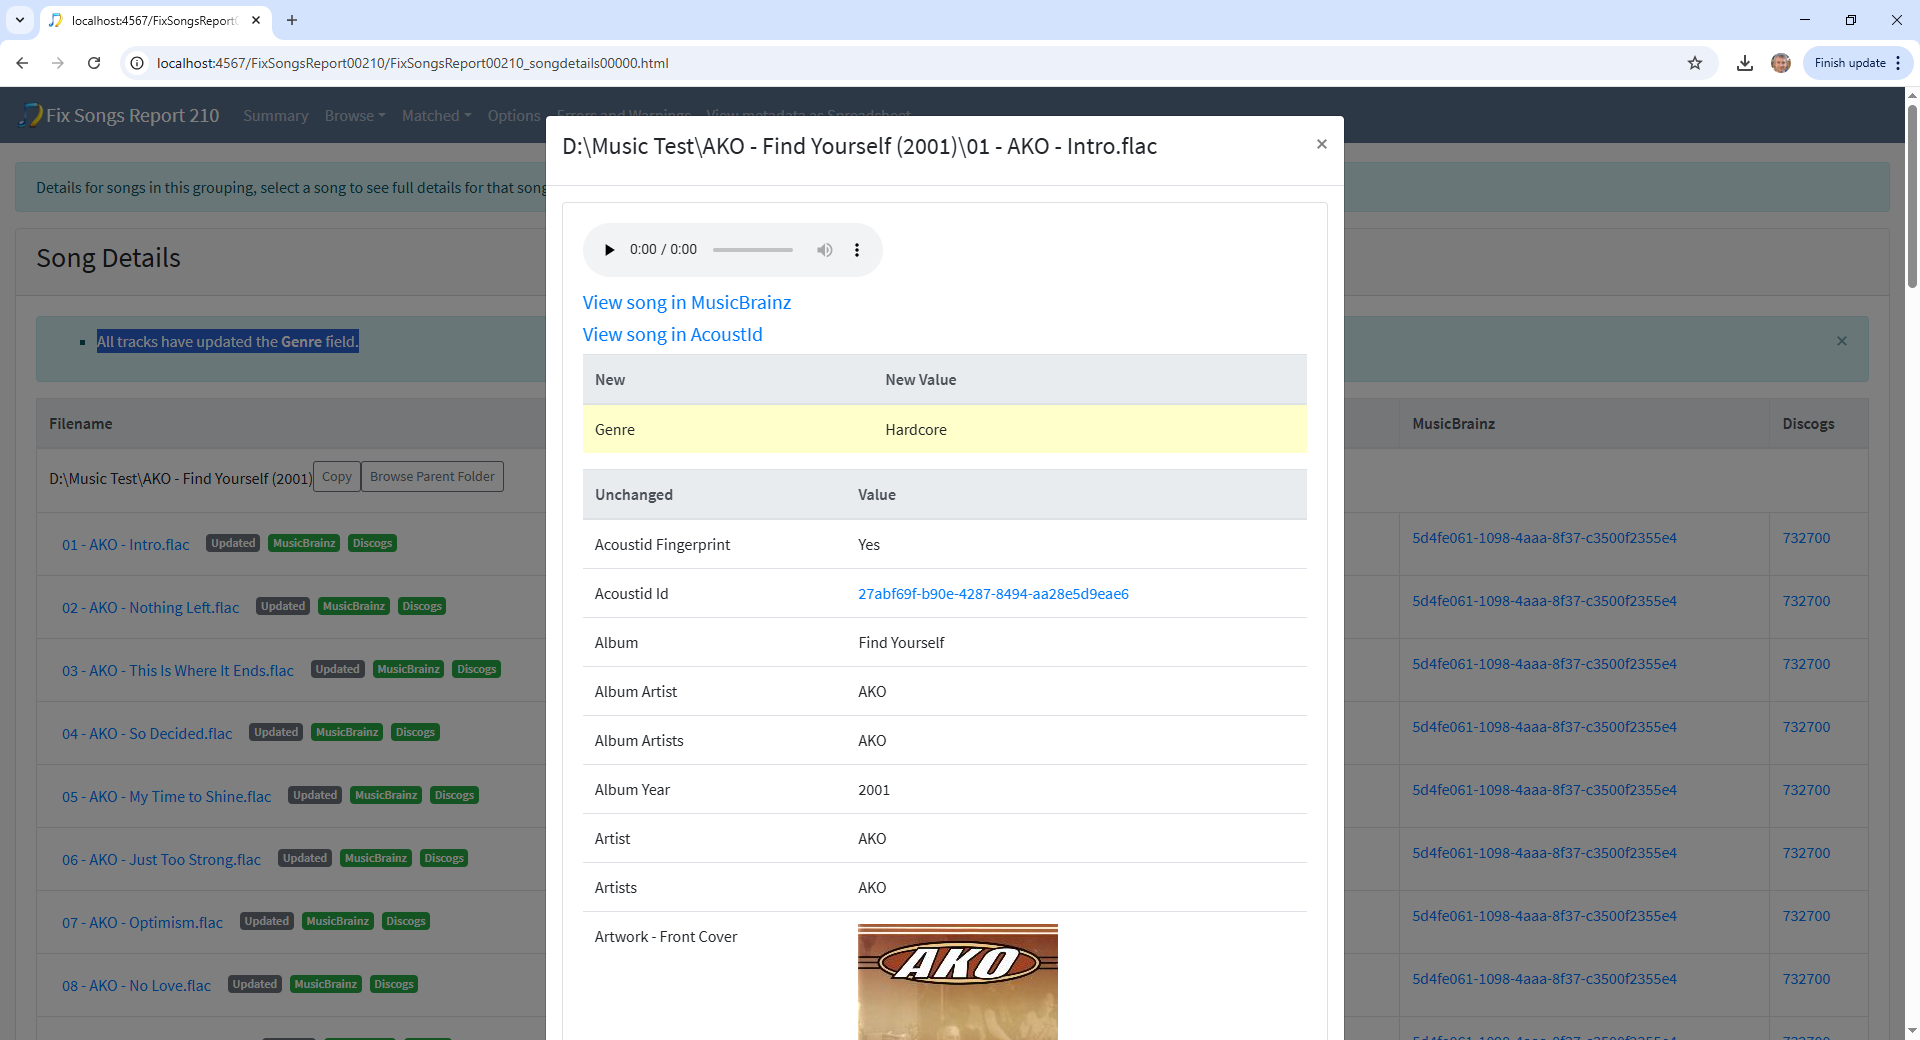Viewport: 1920px width, 1040px height.
Task: Mute the audio player volume
Action: [824, 250]
